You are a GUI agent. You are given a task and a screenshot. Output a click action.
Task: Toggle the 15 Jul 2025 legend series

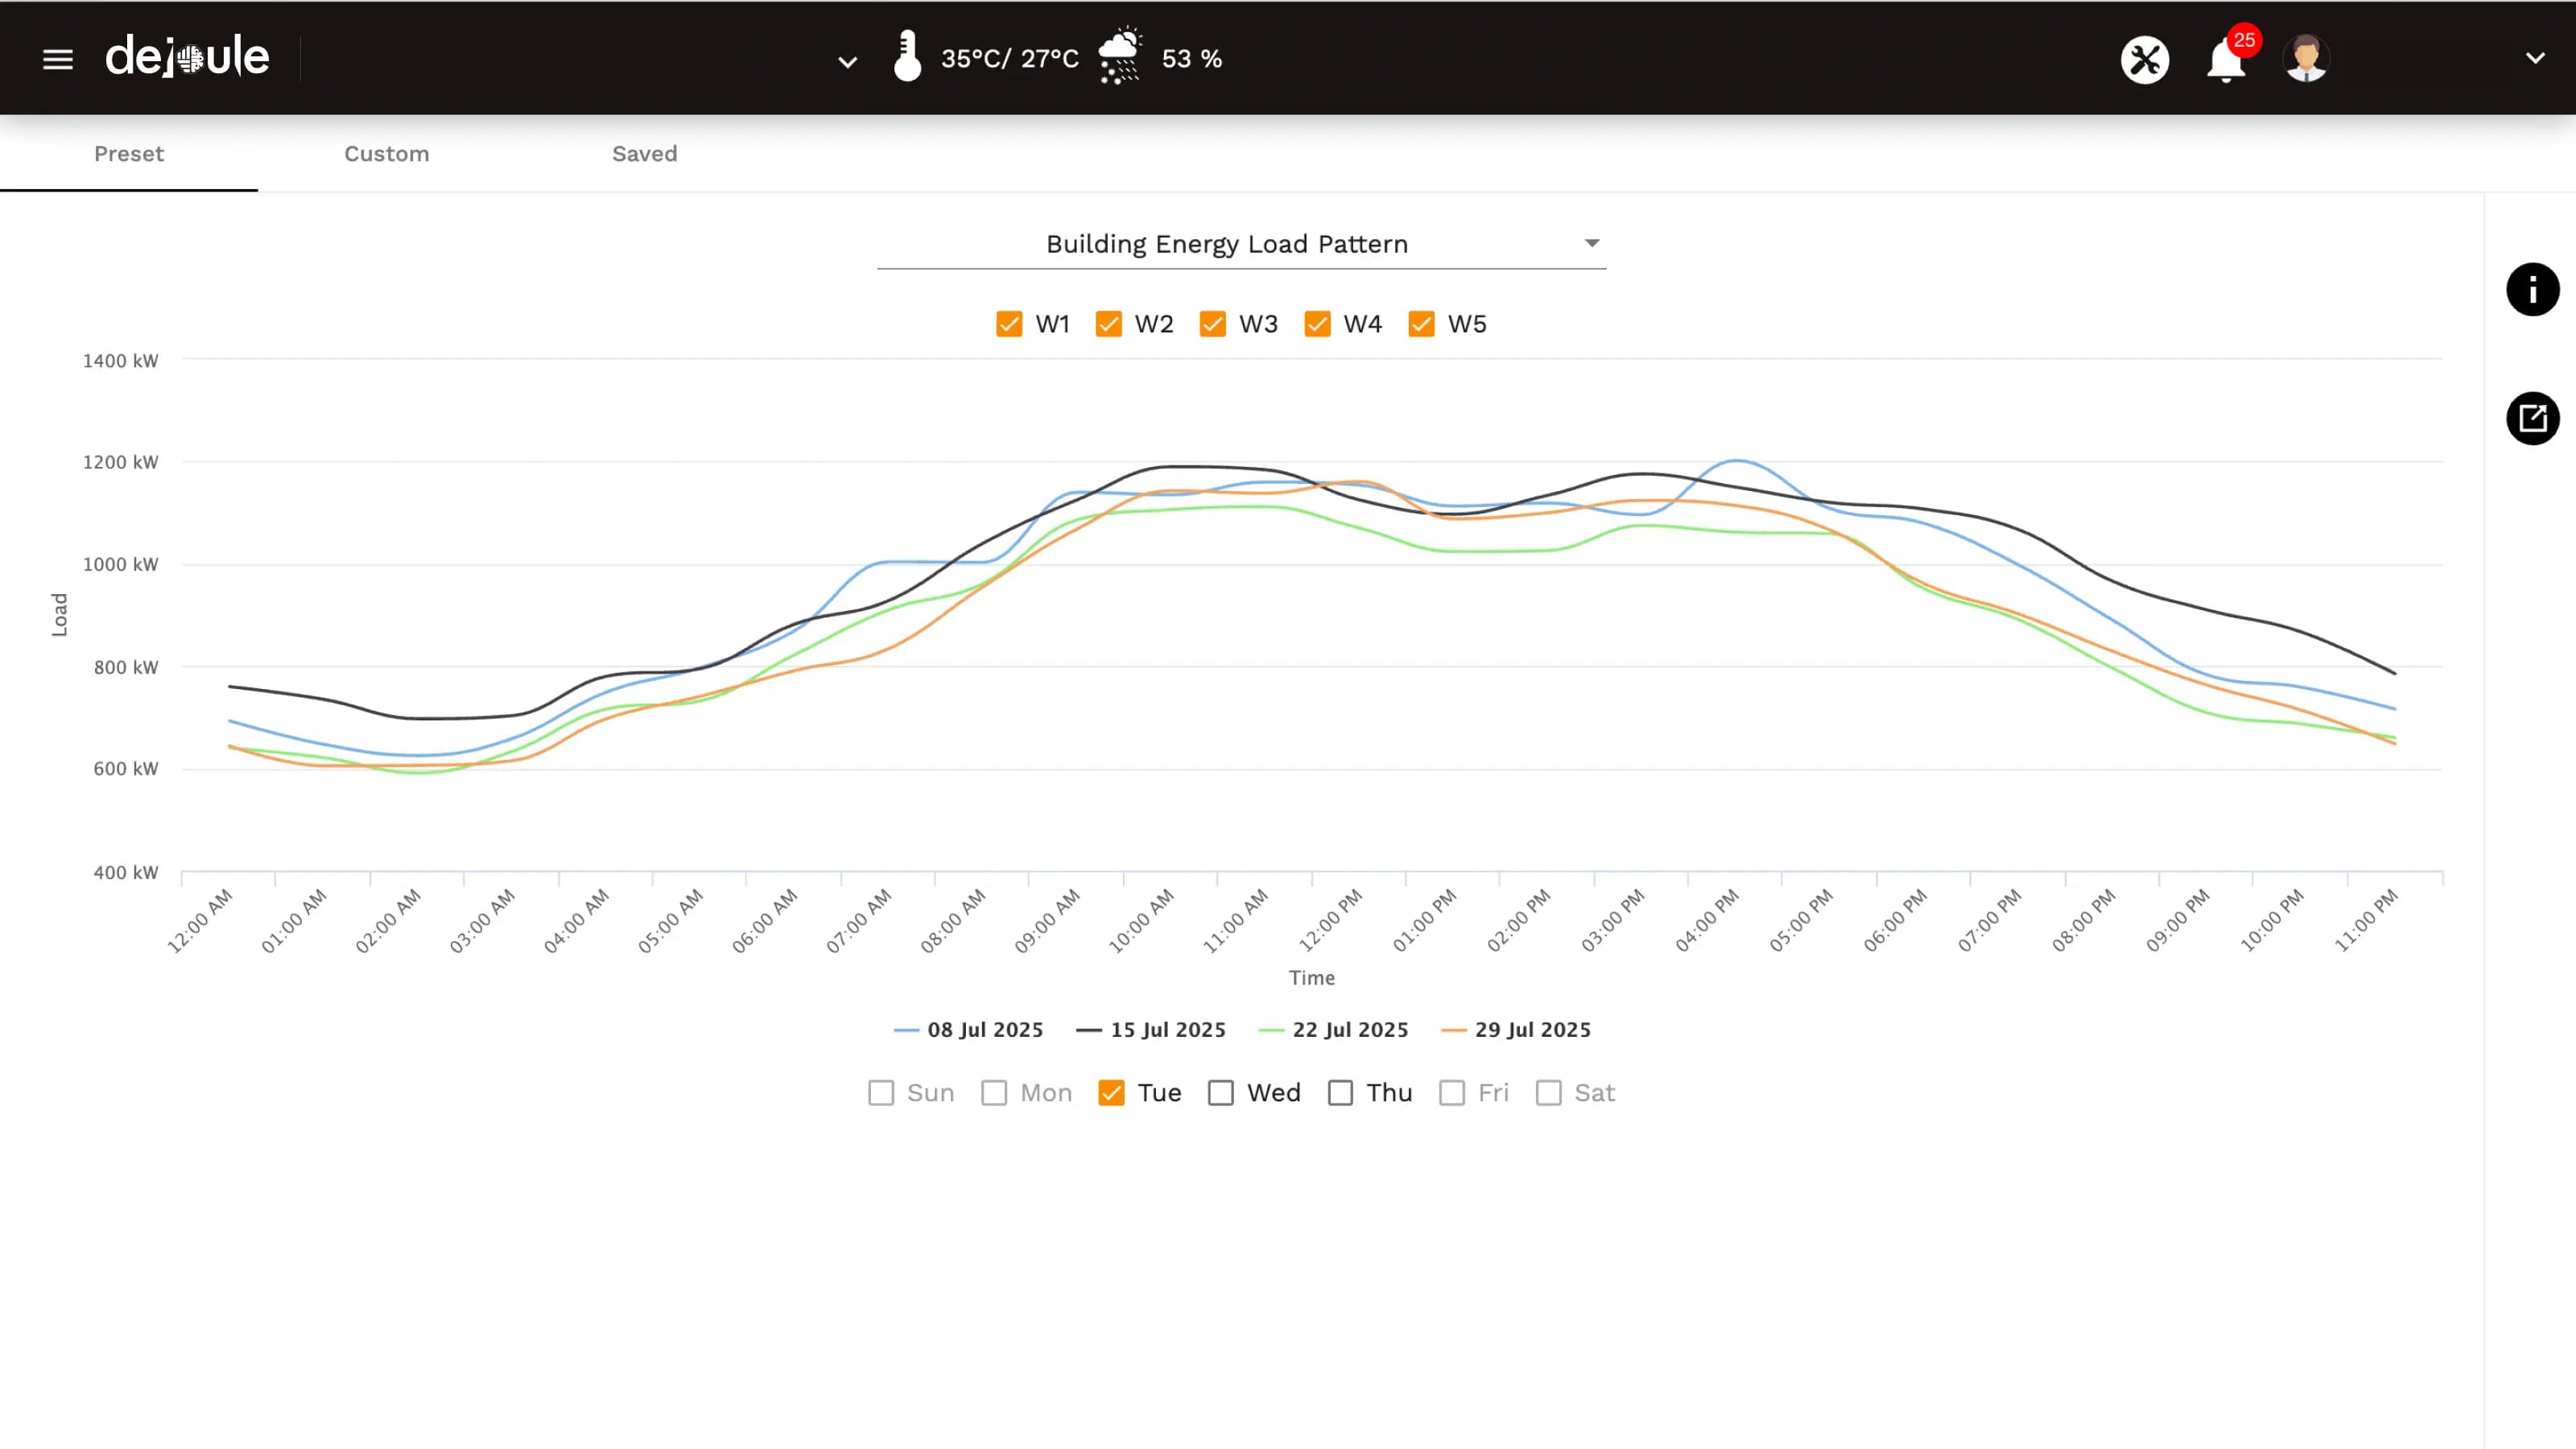coord(1167,1030)
